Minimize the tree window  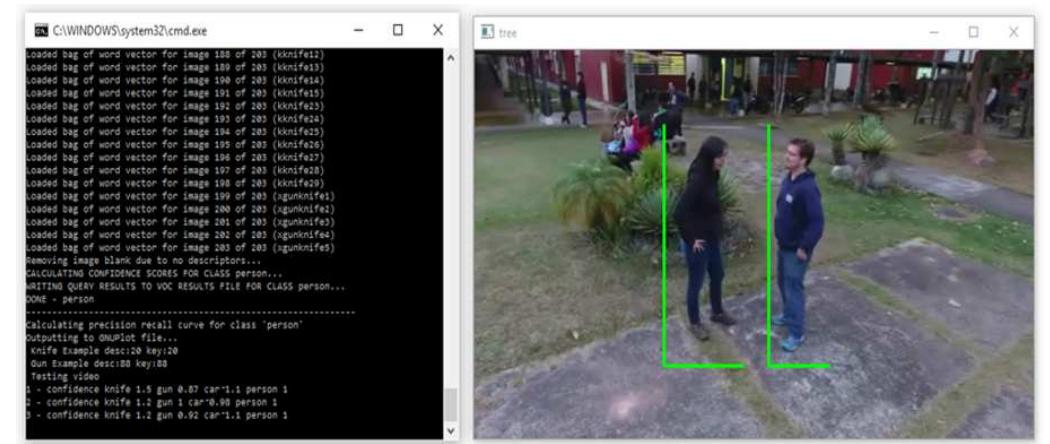(x=934, y=32)
